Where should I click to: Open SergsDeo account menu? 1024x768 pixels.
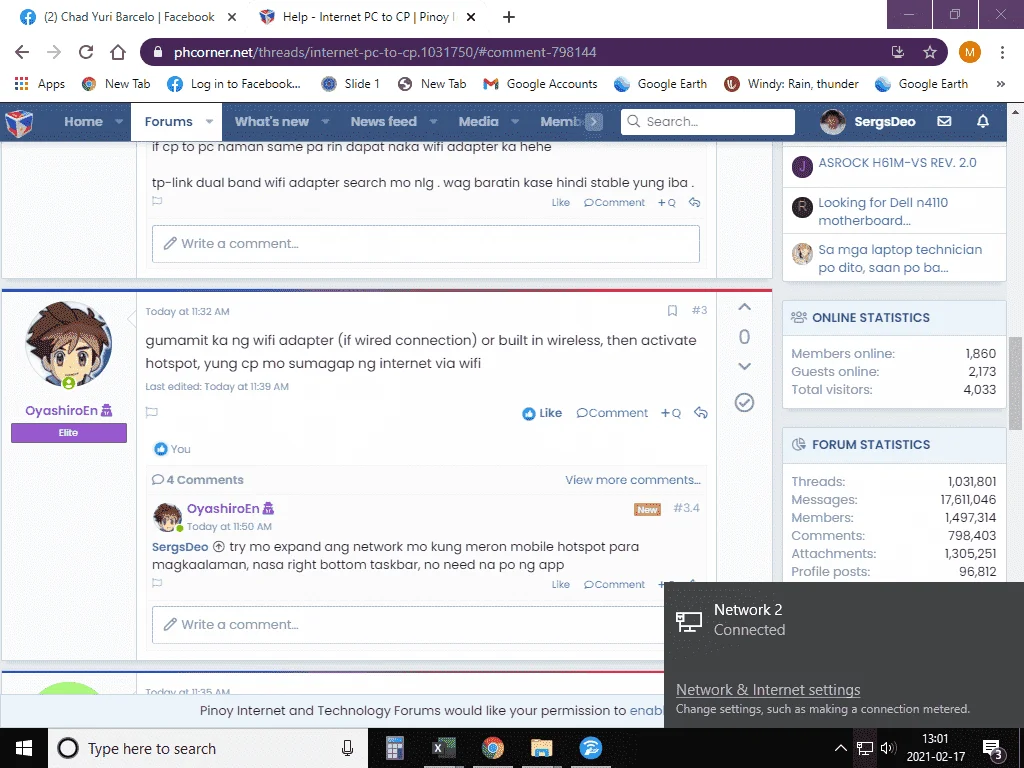click(868, 121)
